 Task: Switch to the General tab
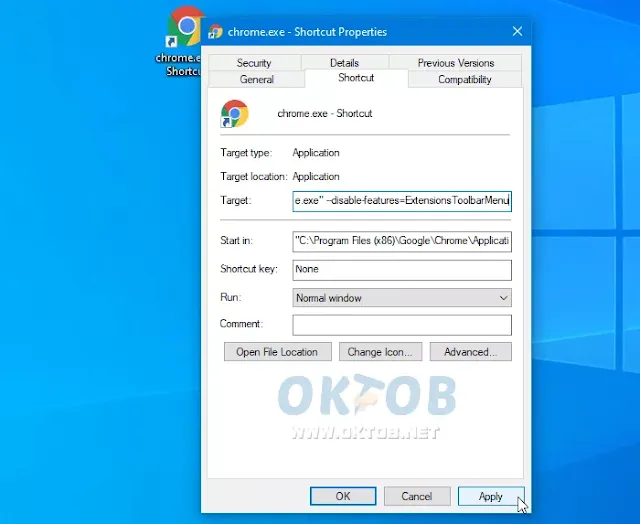point(257,79)
